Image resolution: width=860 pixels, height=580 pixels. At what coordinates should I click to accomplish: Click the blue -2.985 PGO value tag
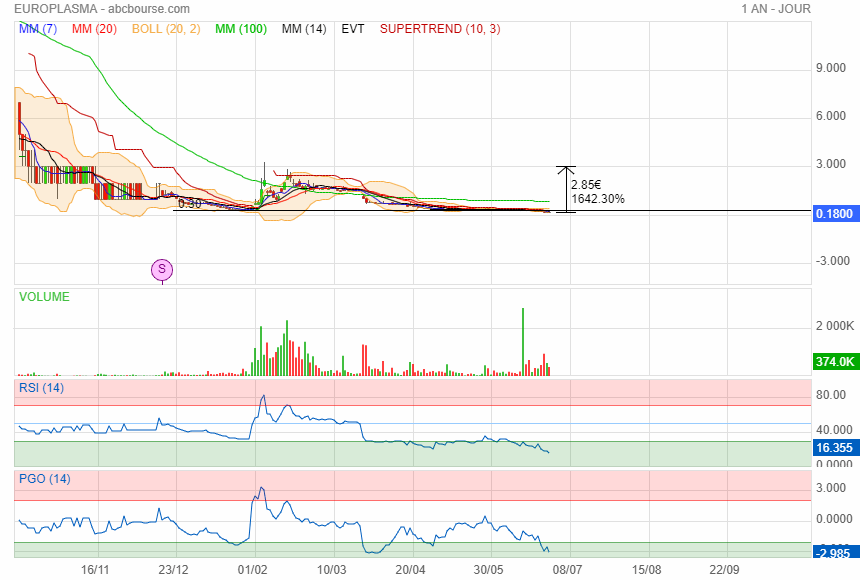(834, 553)
